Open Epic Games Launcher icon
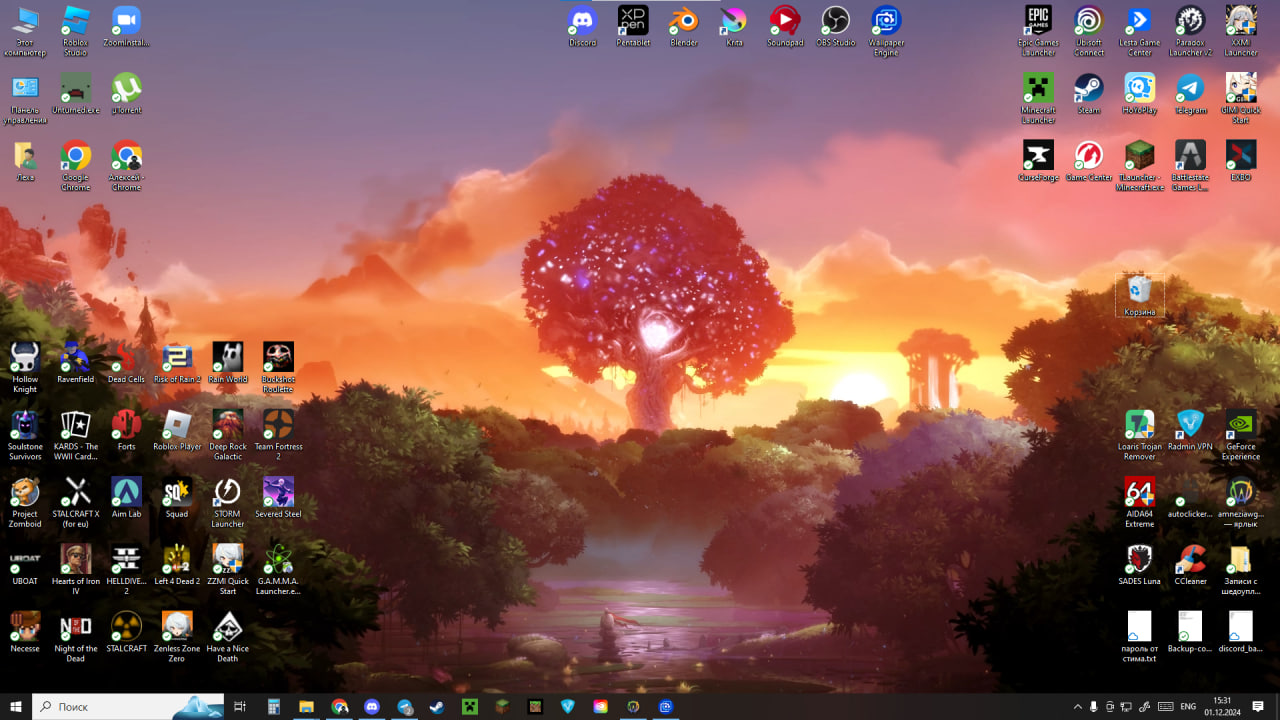The height and width of the screenshot is (720, 1280). [1038, 31]
